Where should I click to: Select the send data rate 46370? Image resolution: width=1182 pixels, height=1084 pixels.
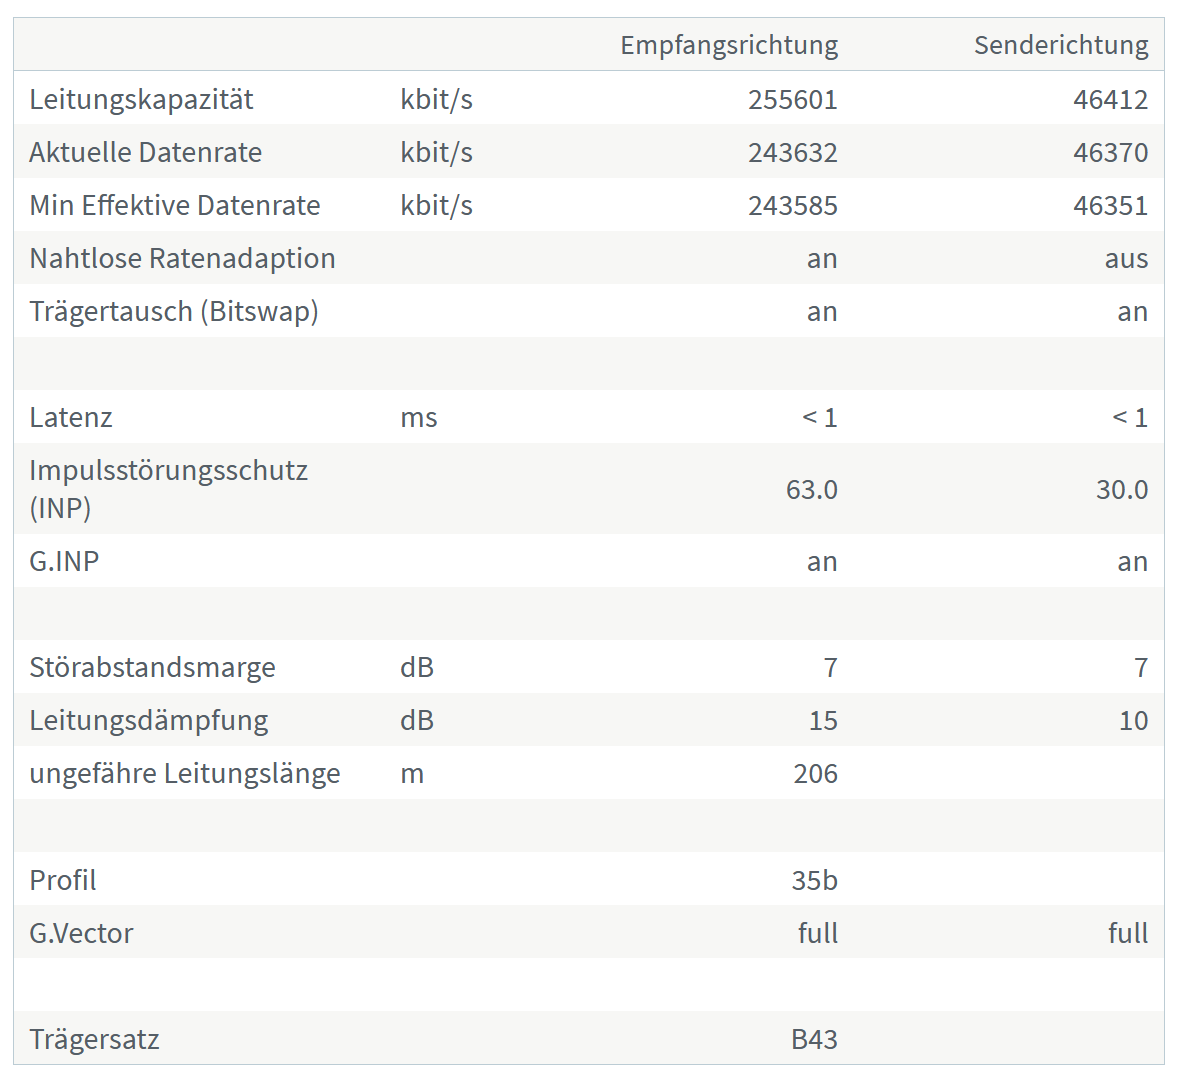click(x=1110, y=152)
